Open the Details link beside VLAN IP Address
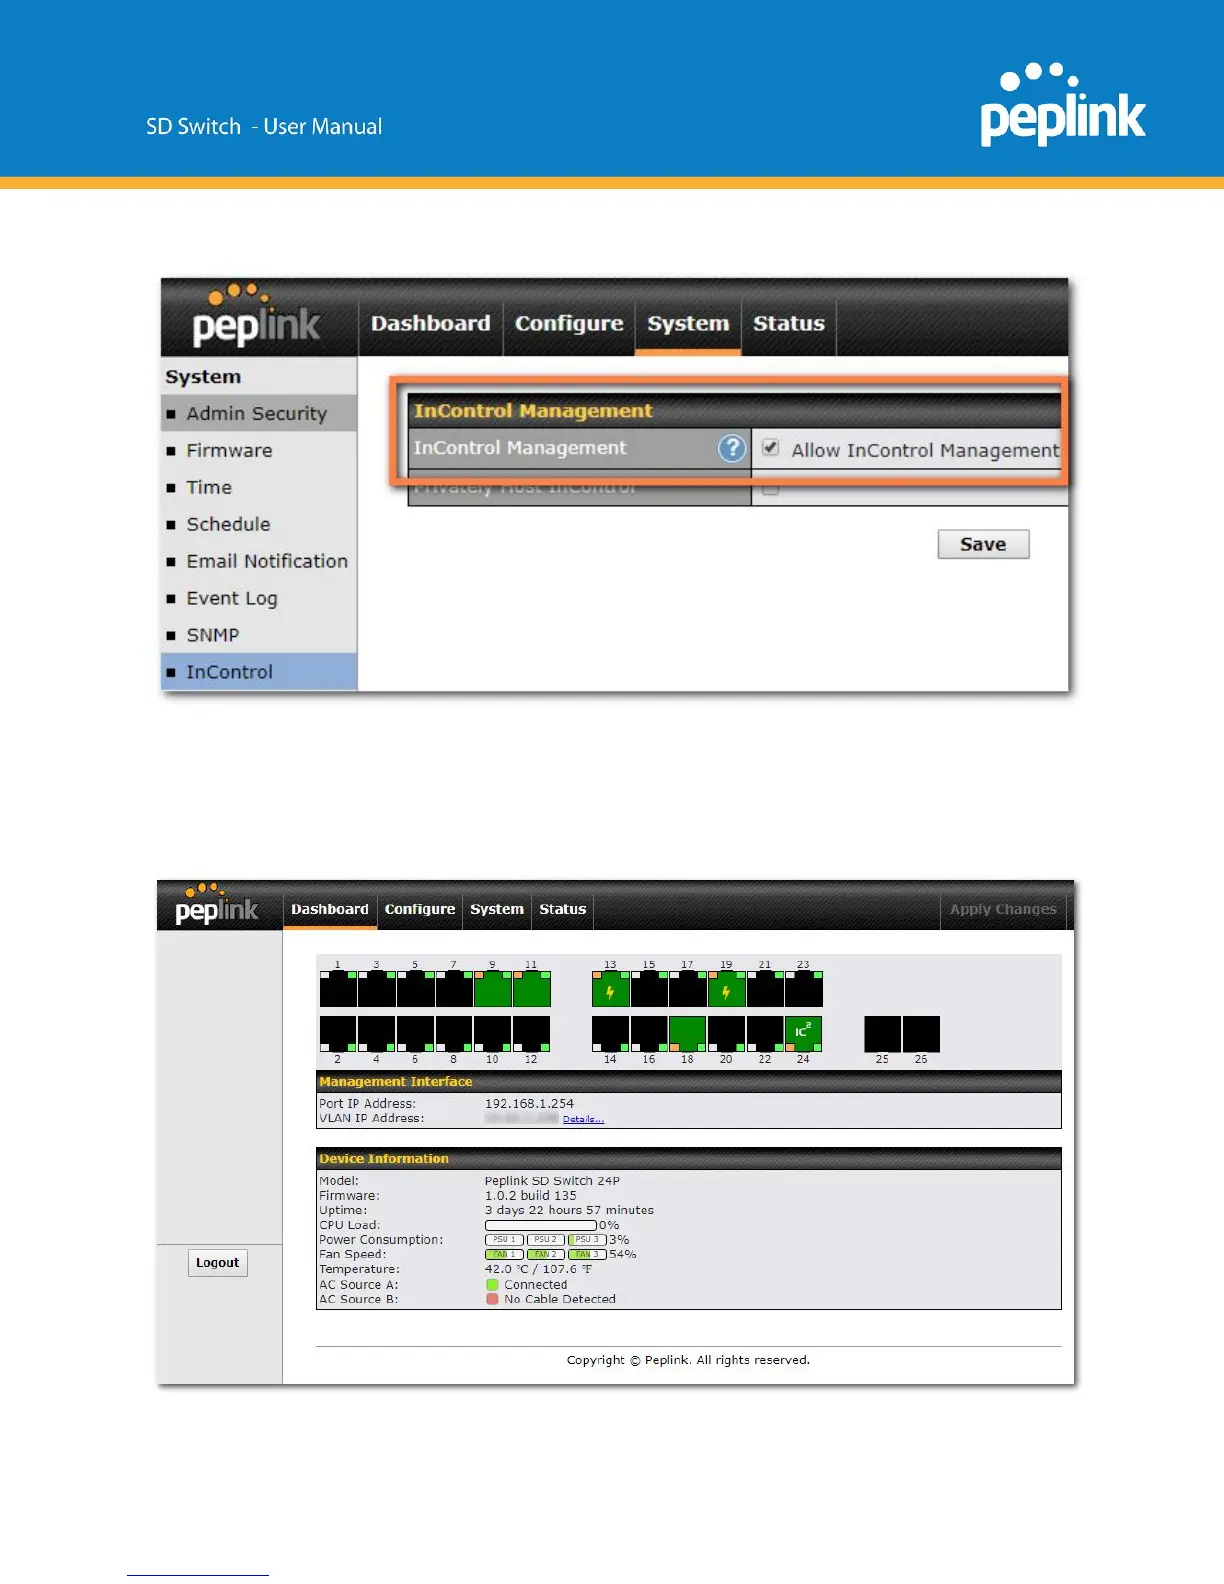The height and width of the screenshot is (1584, 1224). [x=583, y=1119]
